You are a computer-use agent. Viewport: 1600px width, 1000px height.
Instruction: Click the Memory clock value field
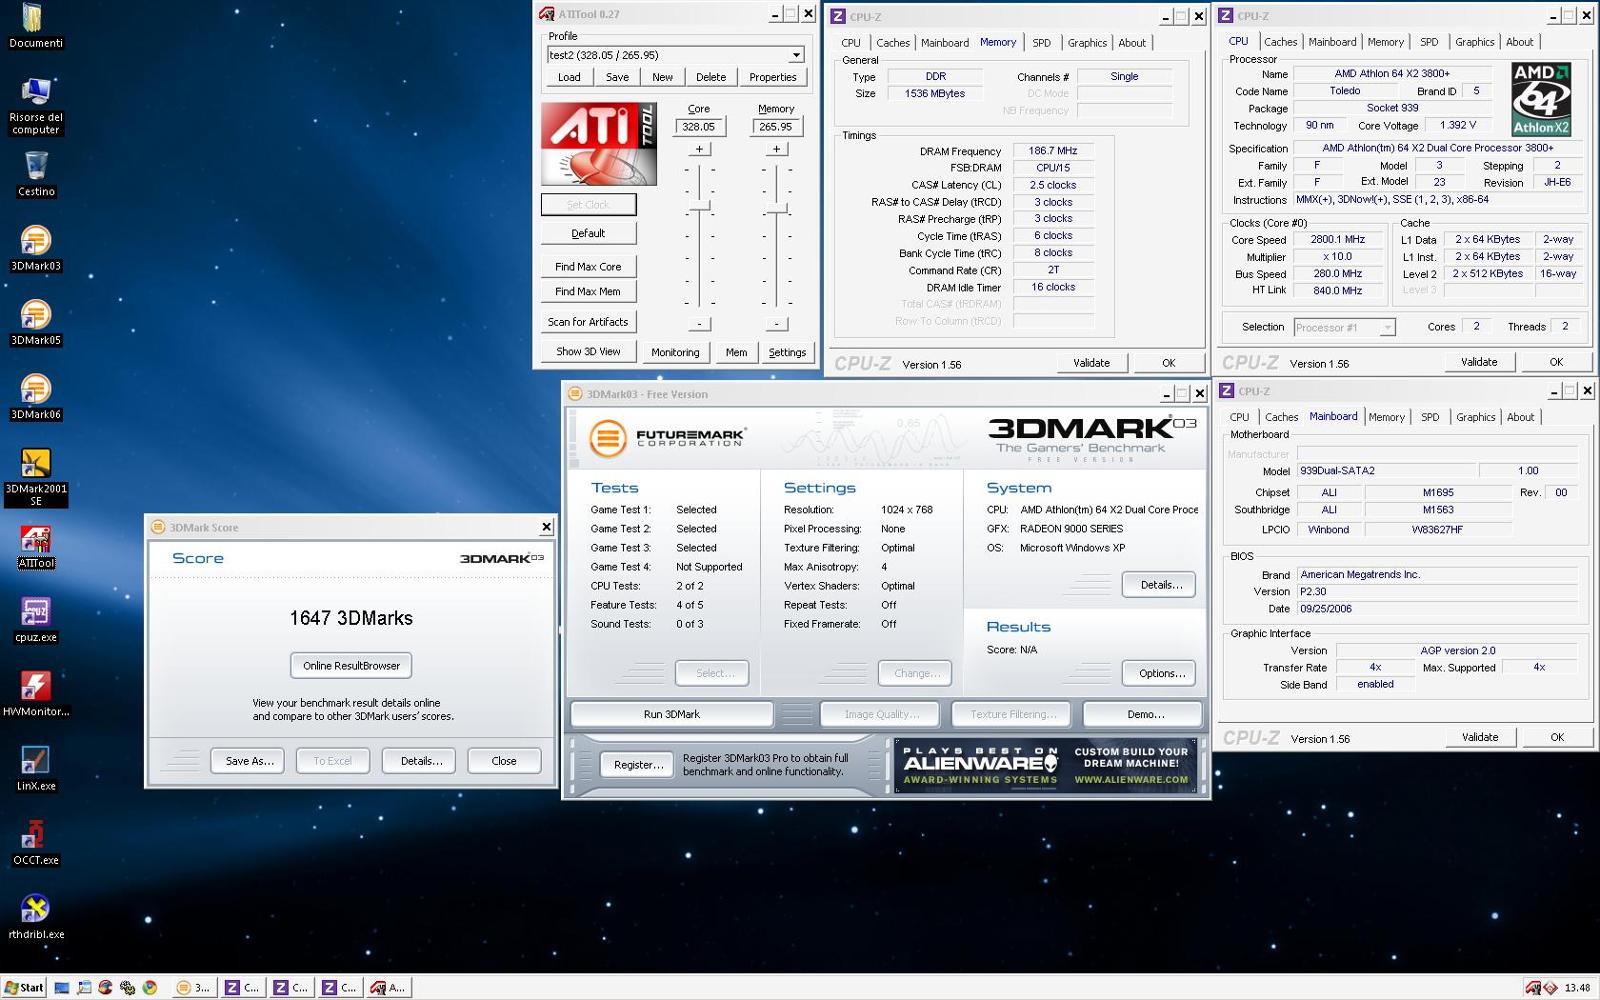pyautogui.click(x=776, y=127)
